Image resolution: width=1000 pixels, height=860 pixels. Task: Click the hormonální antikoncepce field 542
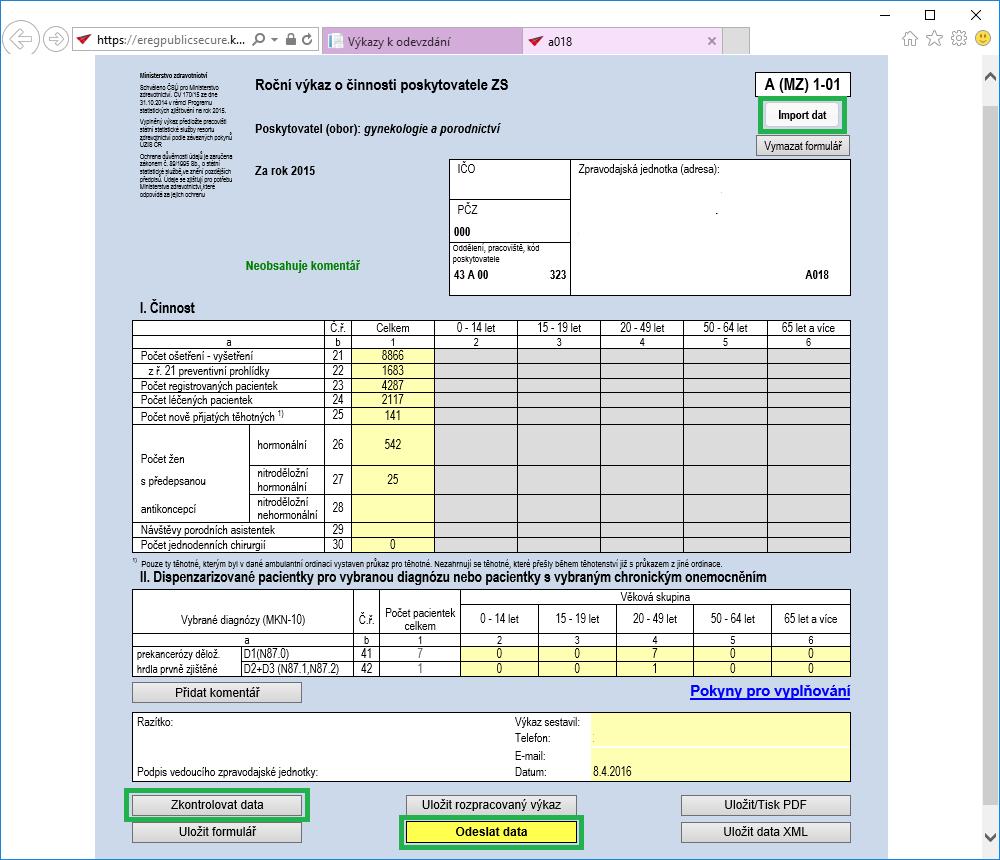pyautogui.click(x=393, y=445)
